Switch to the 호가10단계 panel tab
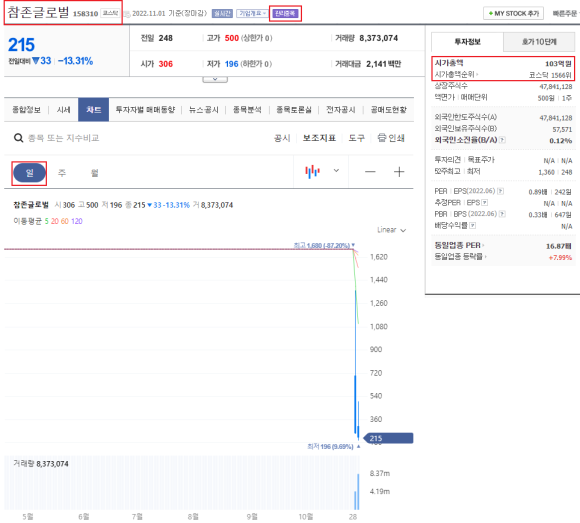580x523 pixels. [x=539, y=42]
